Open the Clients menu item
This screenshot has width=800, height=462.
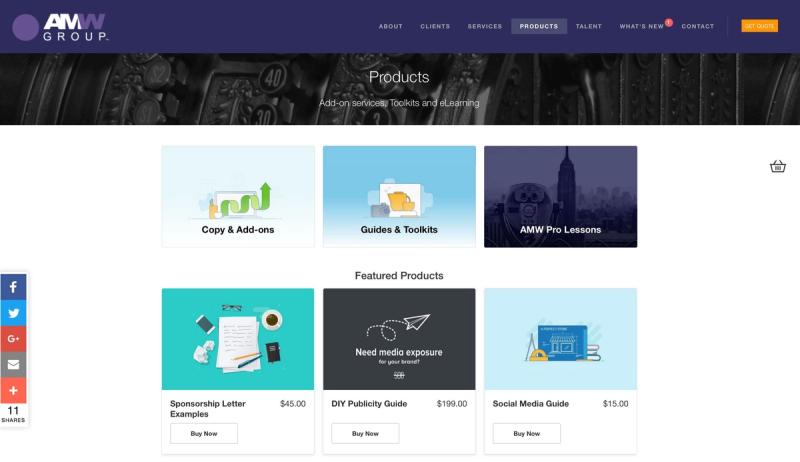(x=435, y=27)
